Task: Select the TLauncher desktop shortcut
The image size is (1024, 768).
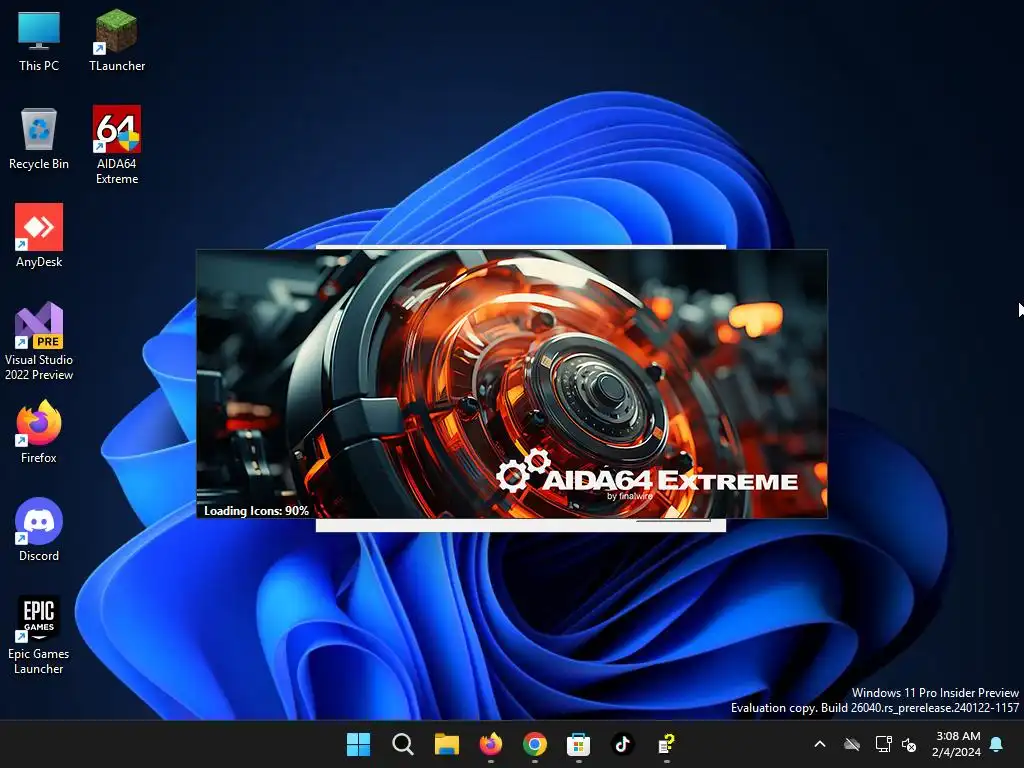Action: pyautogui.click(x=117, y=40)
